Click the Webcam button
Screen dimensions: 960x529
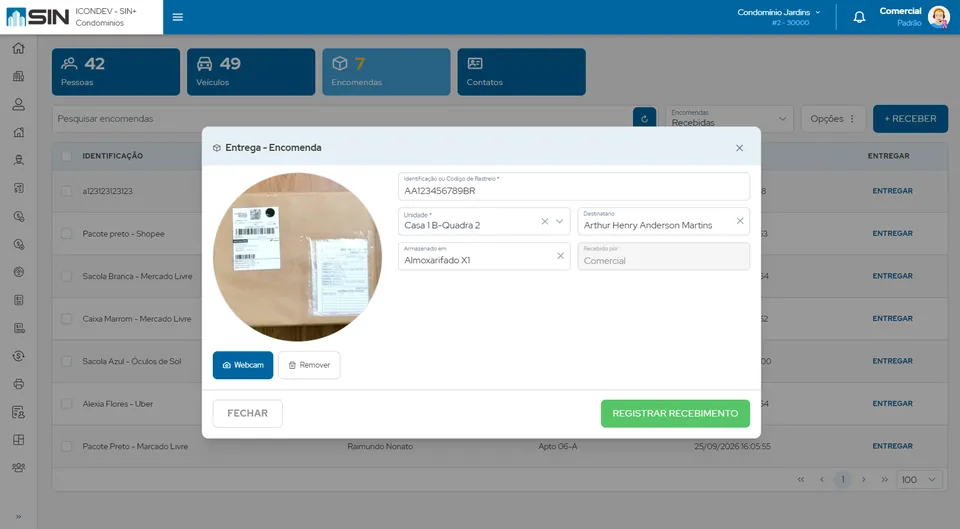(x=243, y=366)
